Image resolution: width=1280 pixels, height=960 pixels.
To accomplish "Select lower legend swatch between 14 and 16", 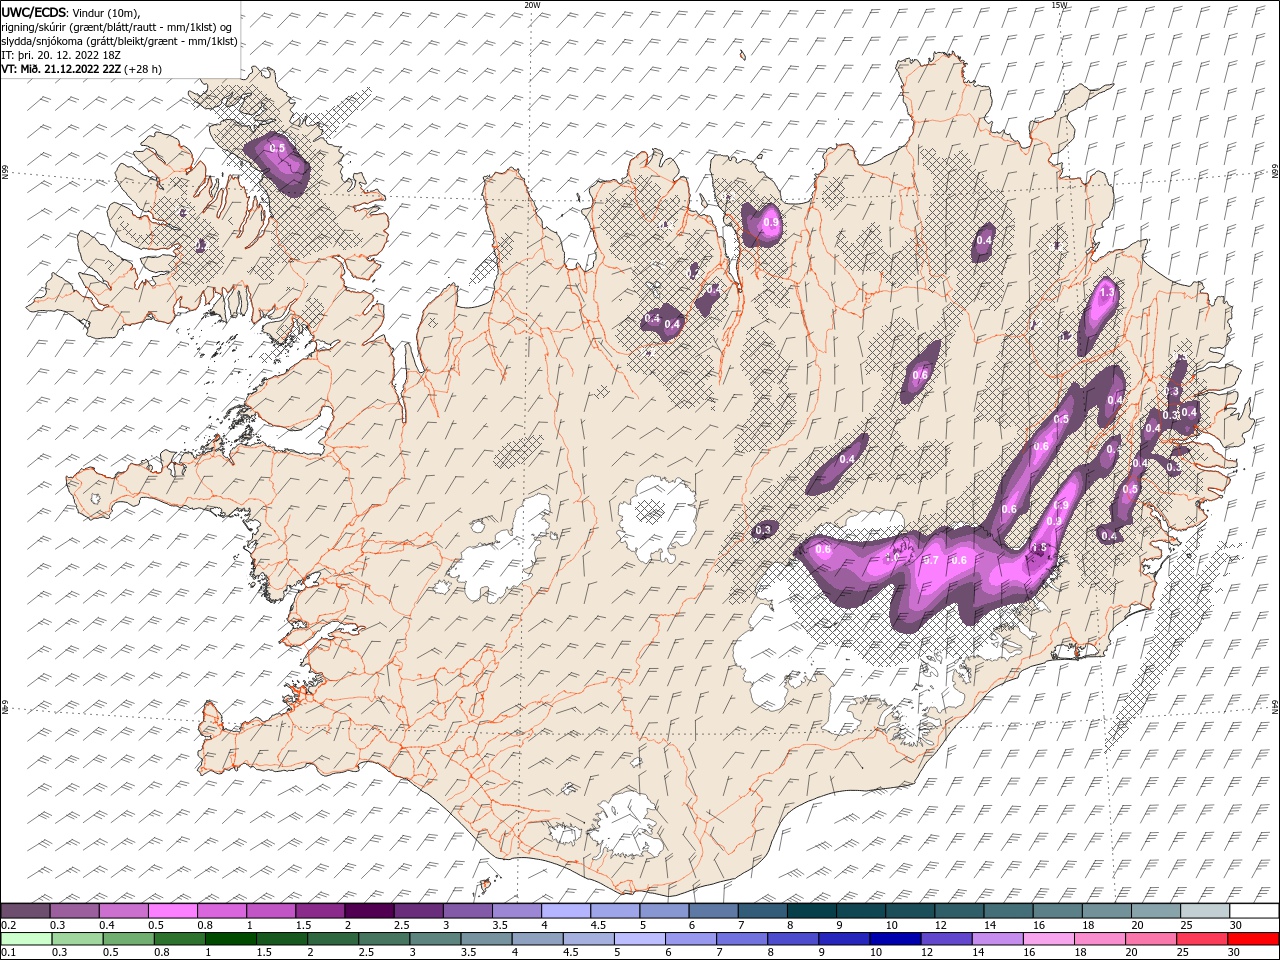I will pyautogui.click(x=997, y=939).
